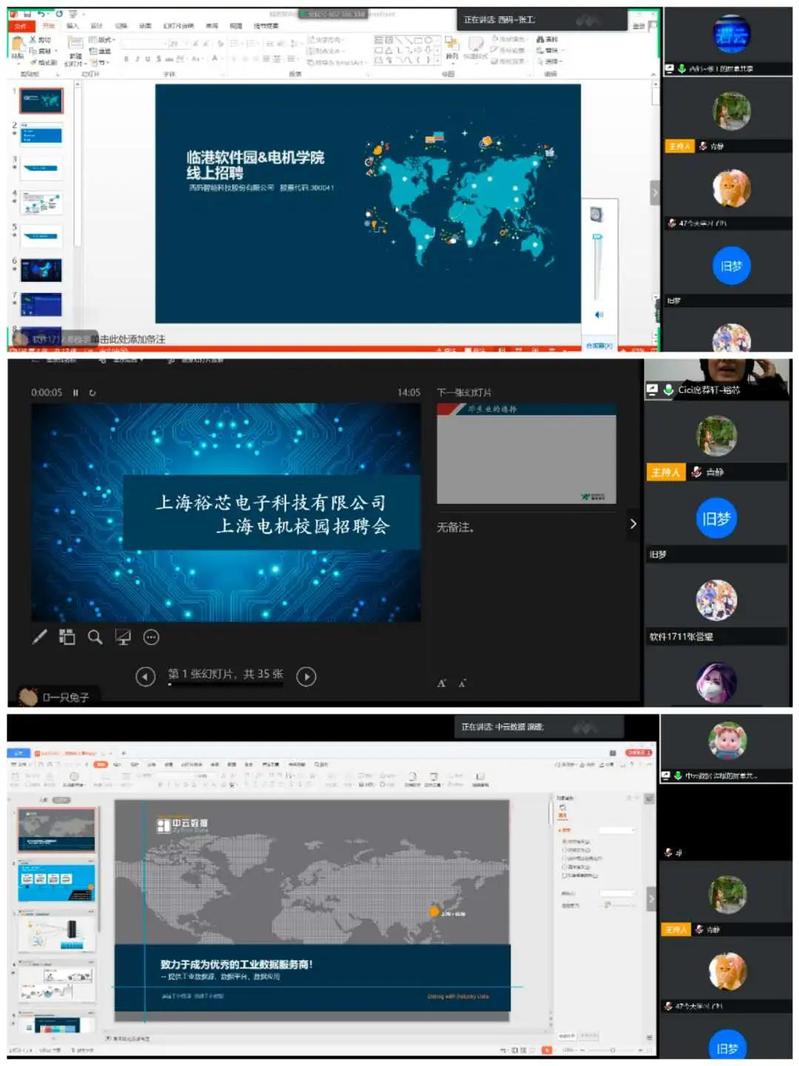
Task: Open more slideshow options ellipsis button
Action: [x=151, y=637]
